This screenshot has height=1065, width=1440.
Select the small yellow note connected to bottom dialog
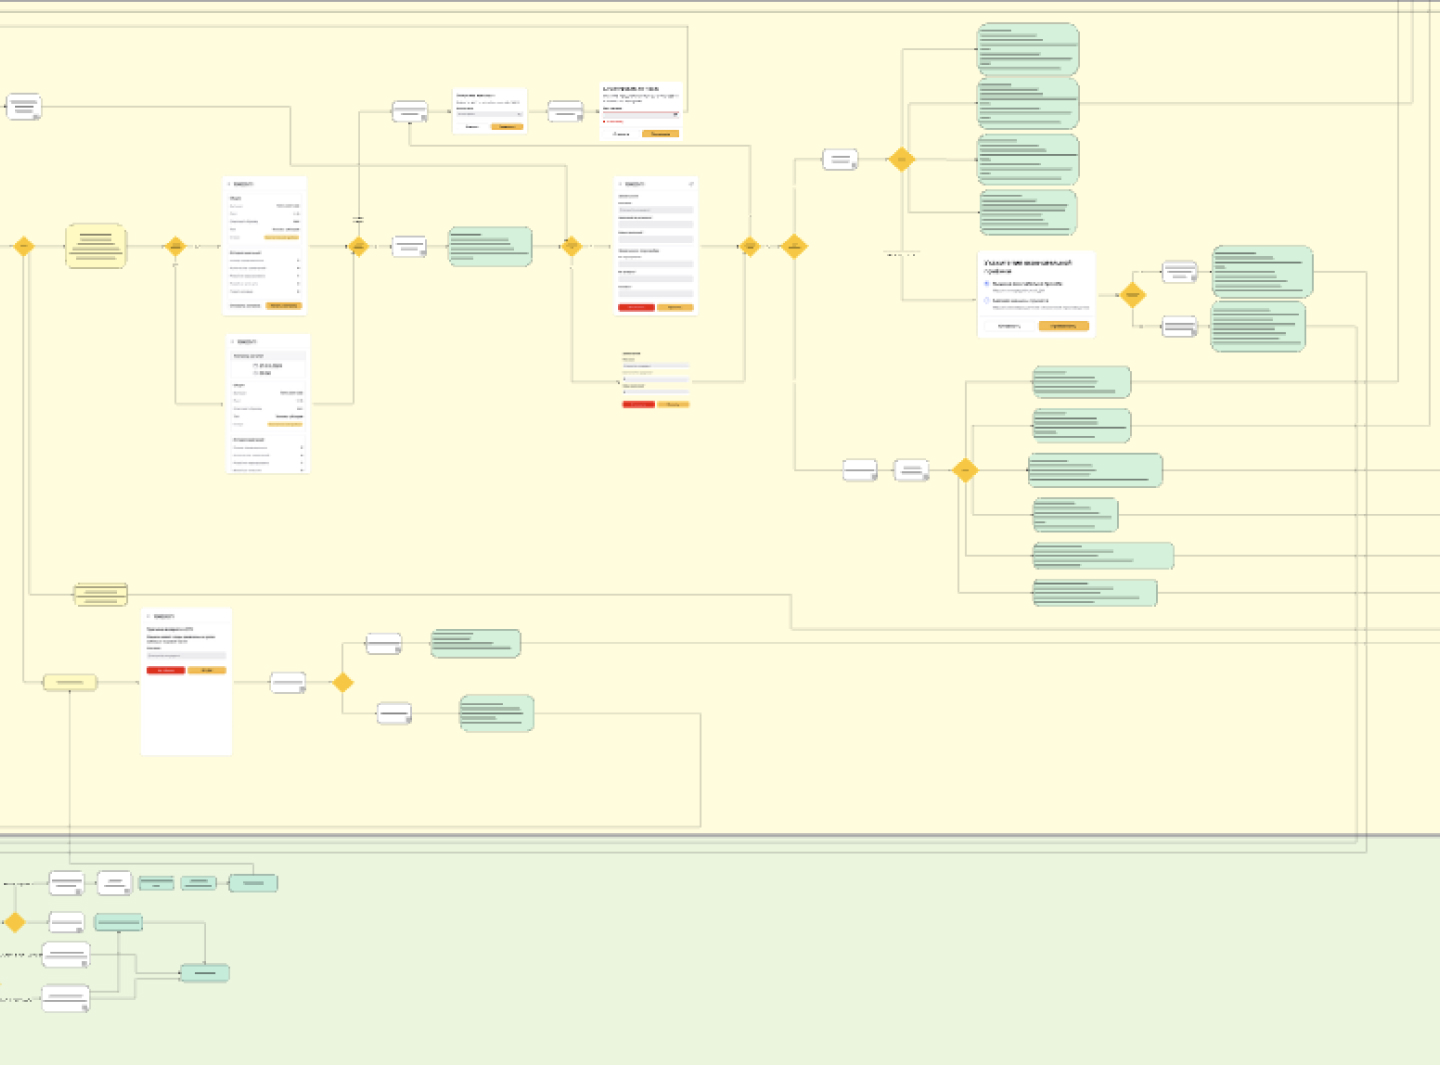[70, 683]
